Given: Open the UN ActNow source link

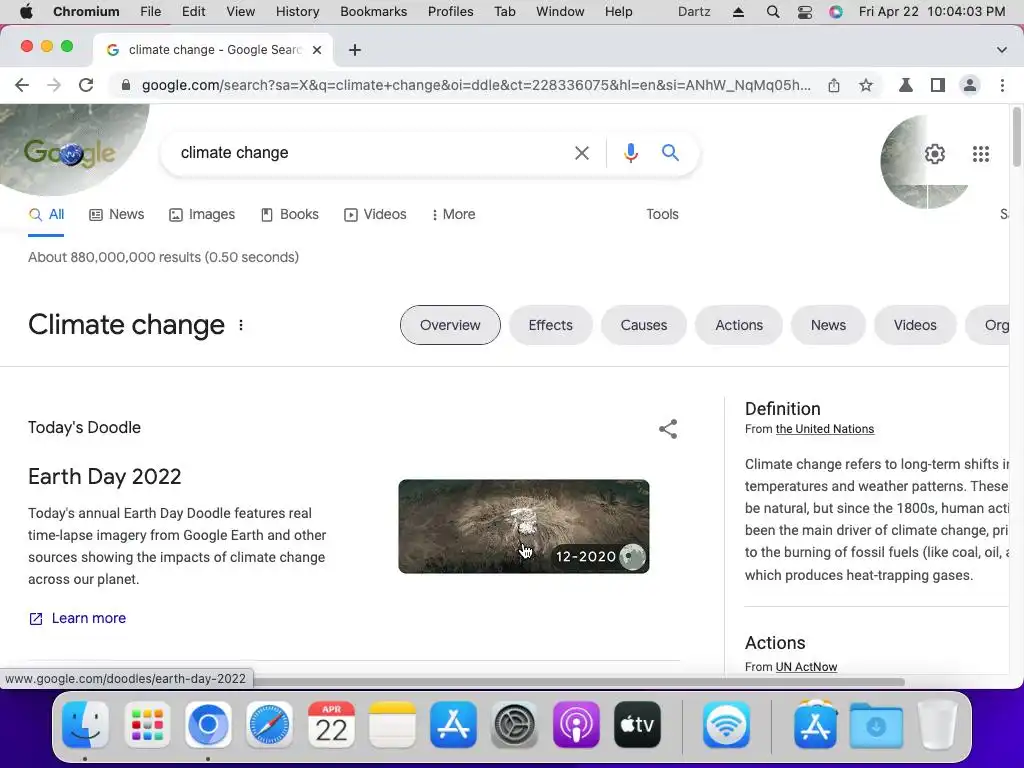Looking at the screenshot, I should click(x=806, y=667).
